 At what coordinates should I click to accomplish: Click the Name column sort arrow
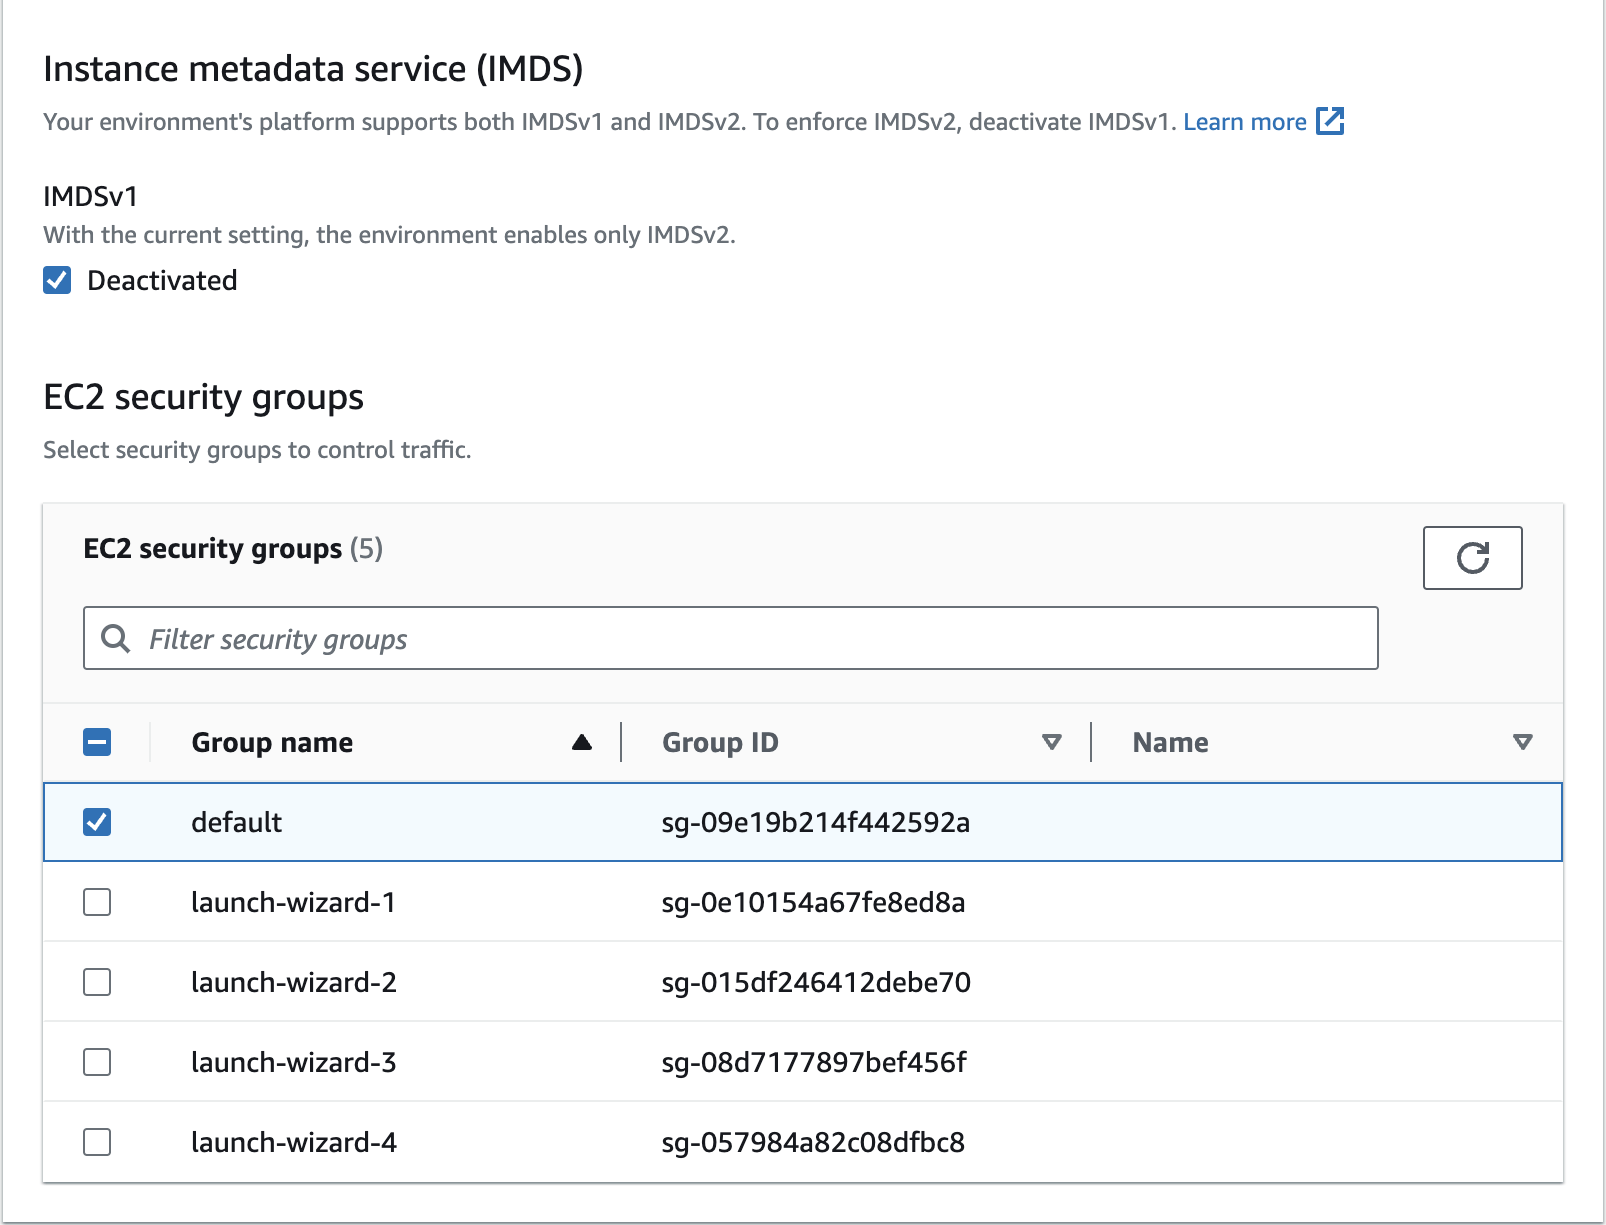coord(1522,742)
